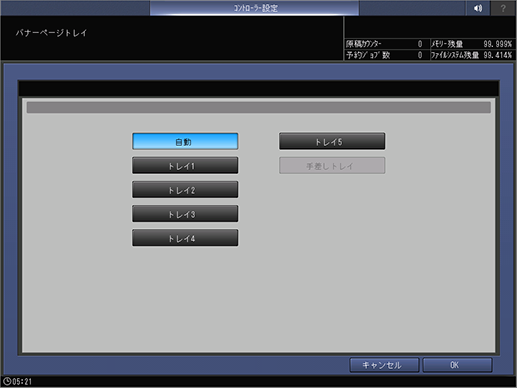The image size is (517, 388).
Task: Click the clock icon beside 05:21
Action: (7, 381)
